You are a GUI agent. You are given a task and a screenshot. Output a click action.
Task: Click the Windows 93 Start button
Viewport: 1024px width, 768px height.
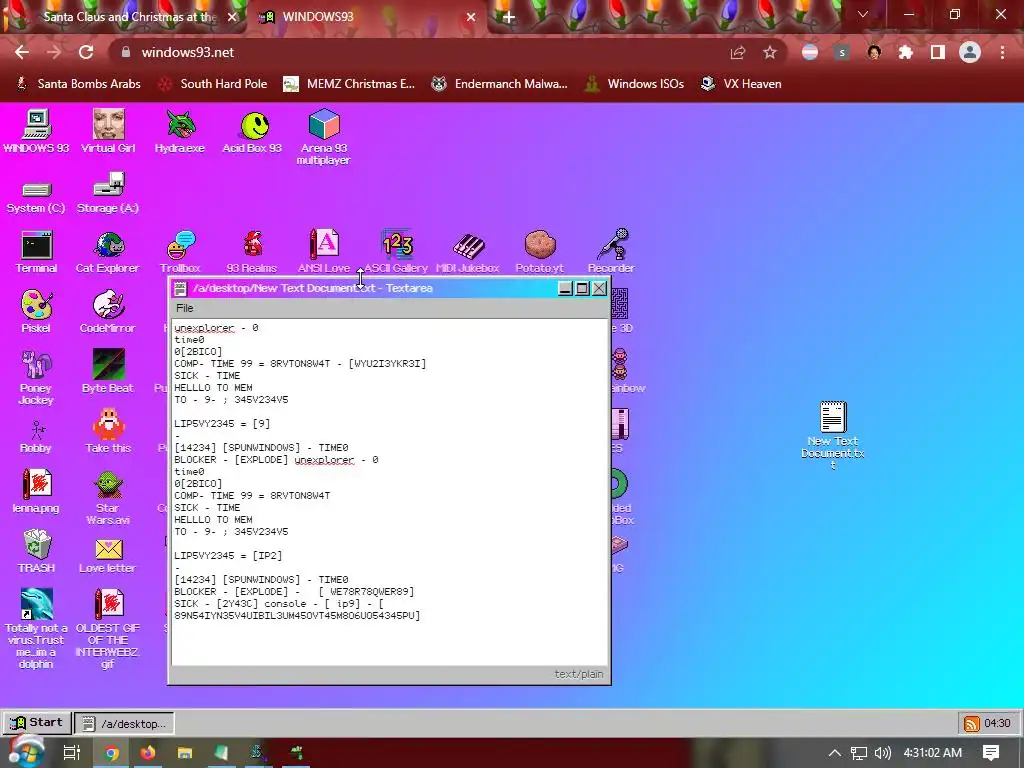click(x=37, y=723)
